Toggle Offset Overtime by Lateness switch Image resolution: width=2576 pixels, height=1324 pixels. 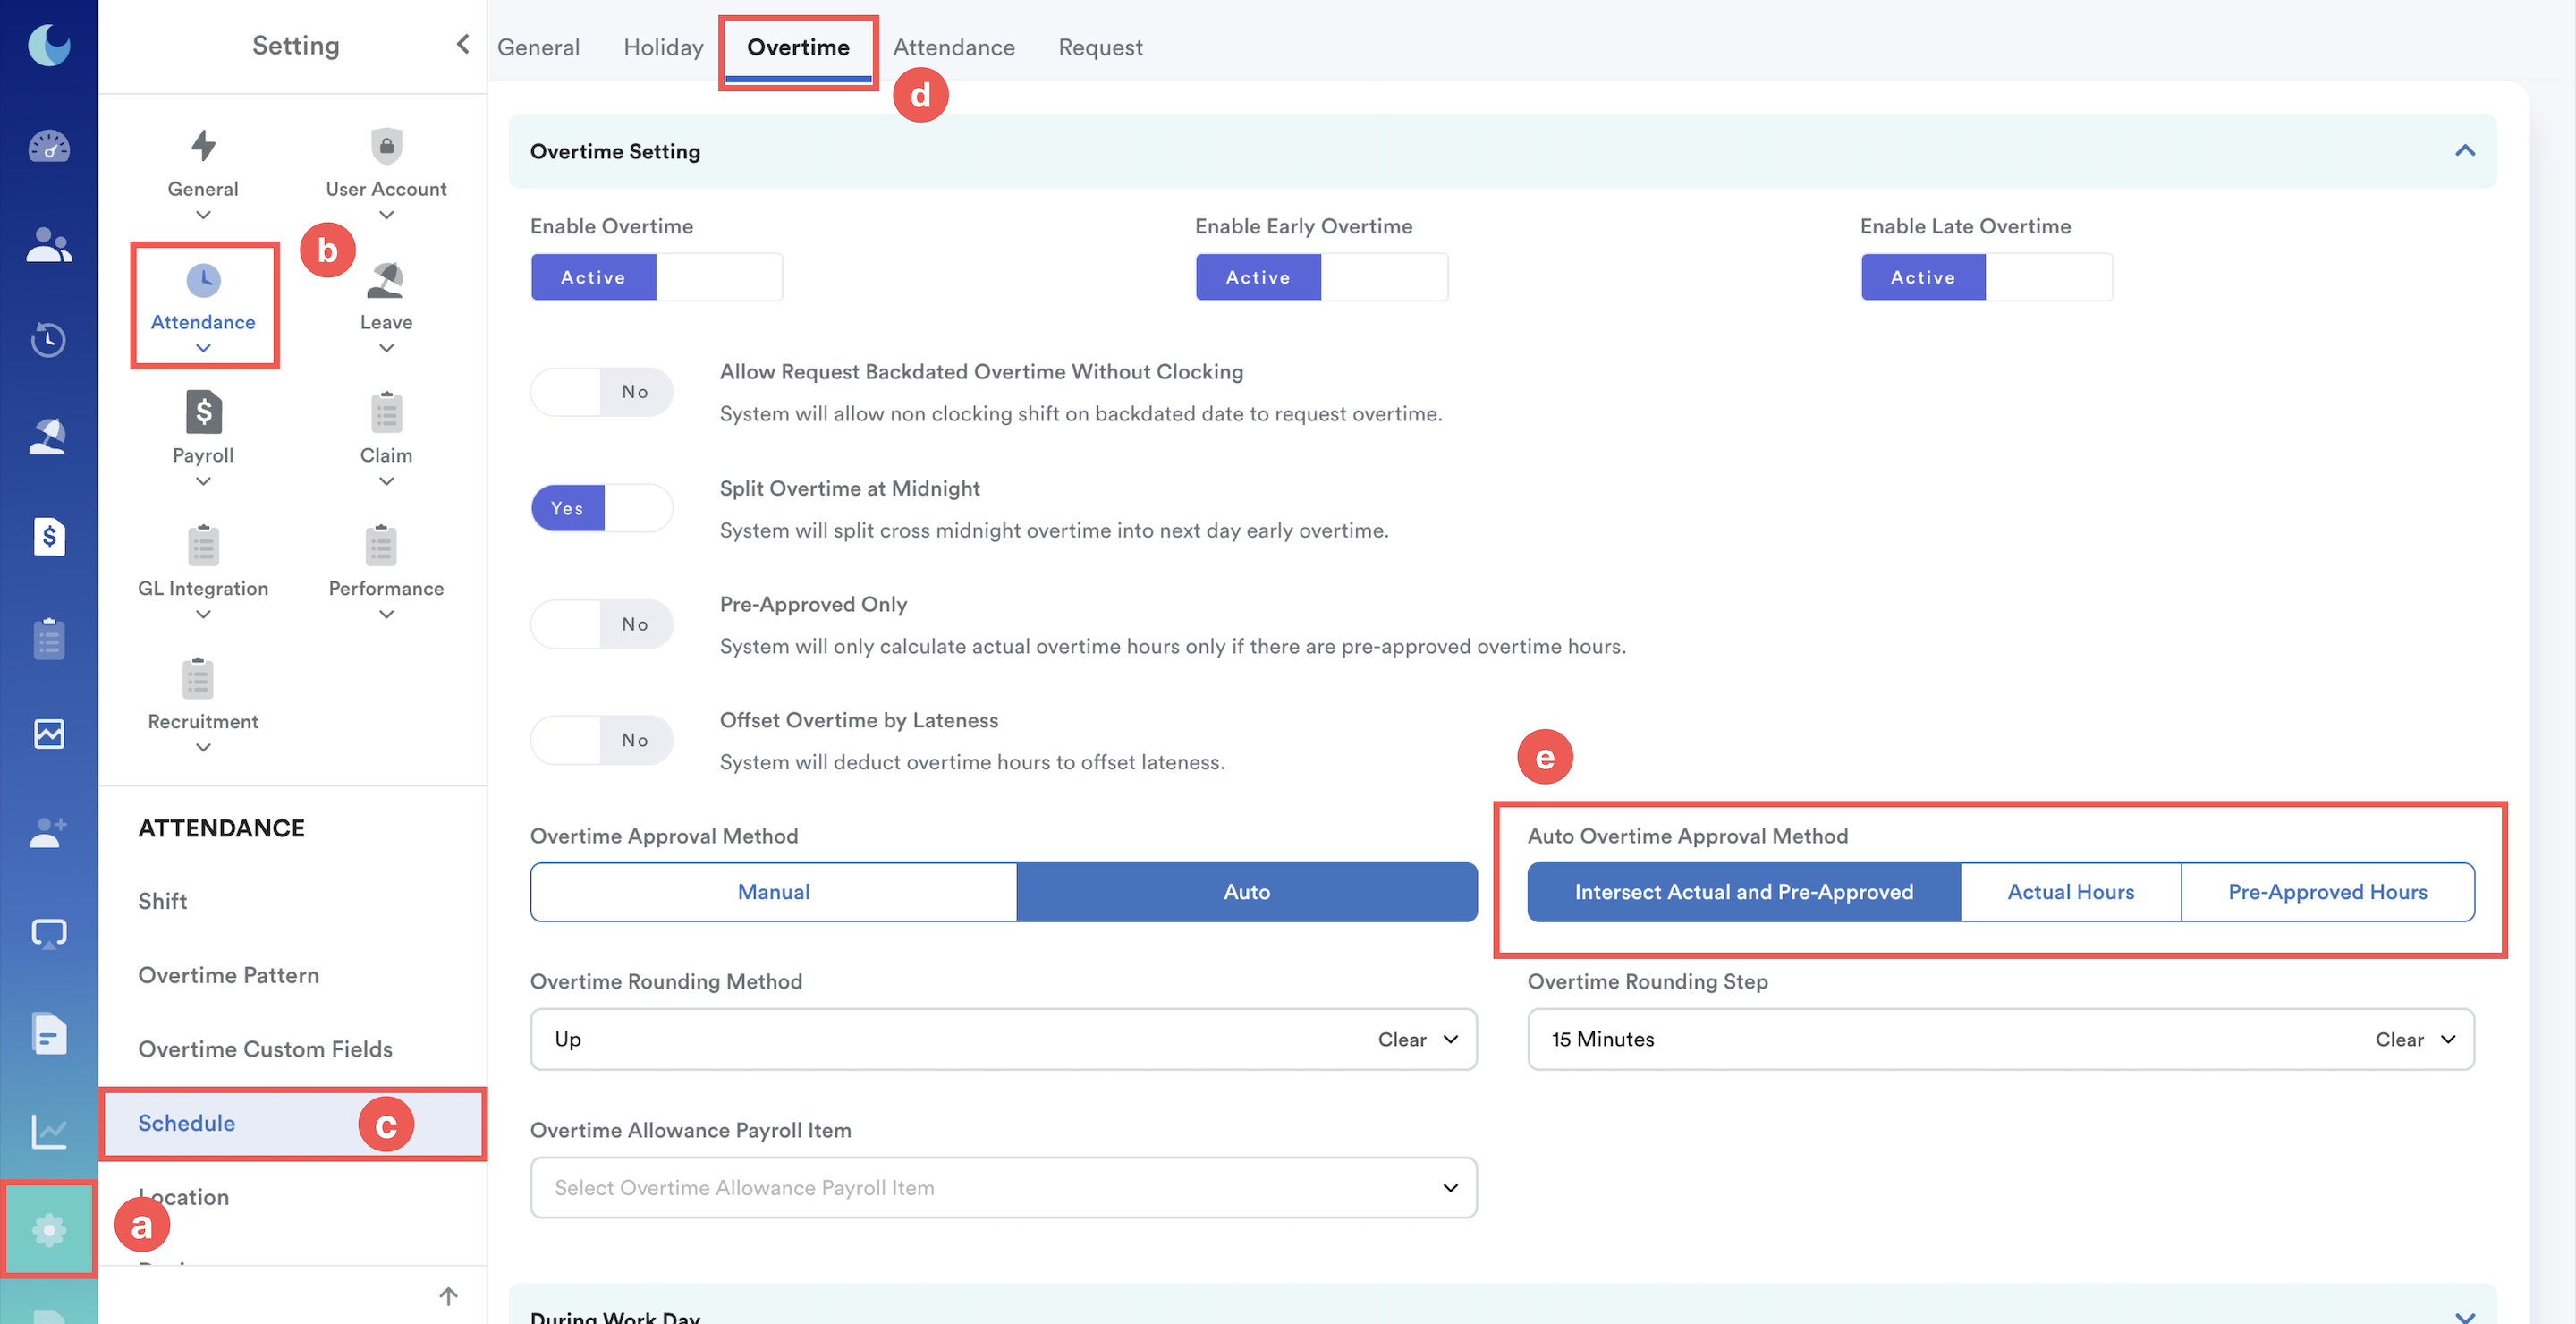click(601, 740)
